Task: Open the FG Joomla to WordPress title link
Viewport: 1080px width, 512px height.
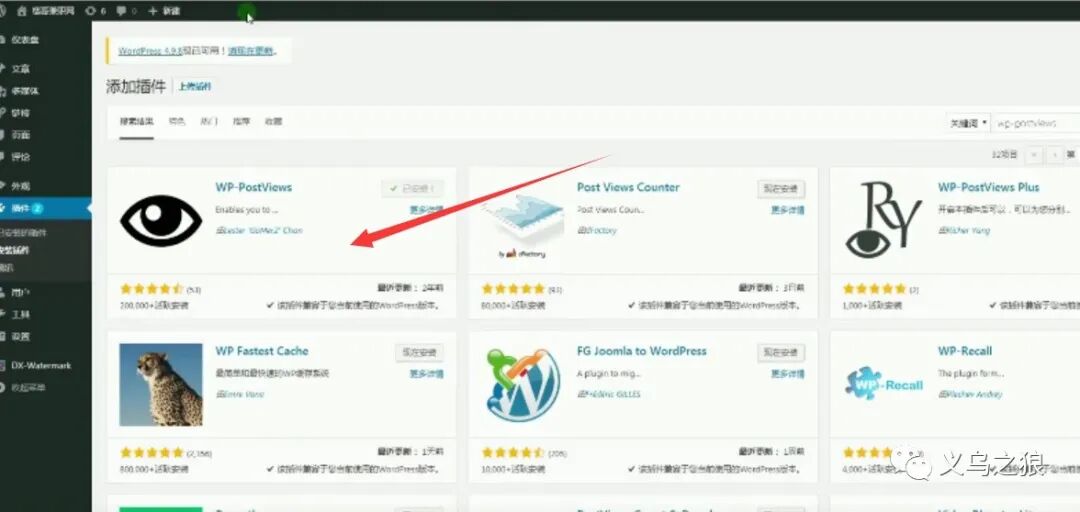Action: [641, 351]
